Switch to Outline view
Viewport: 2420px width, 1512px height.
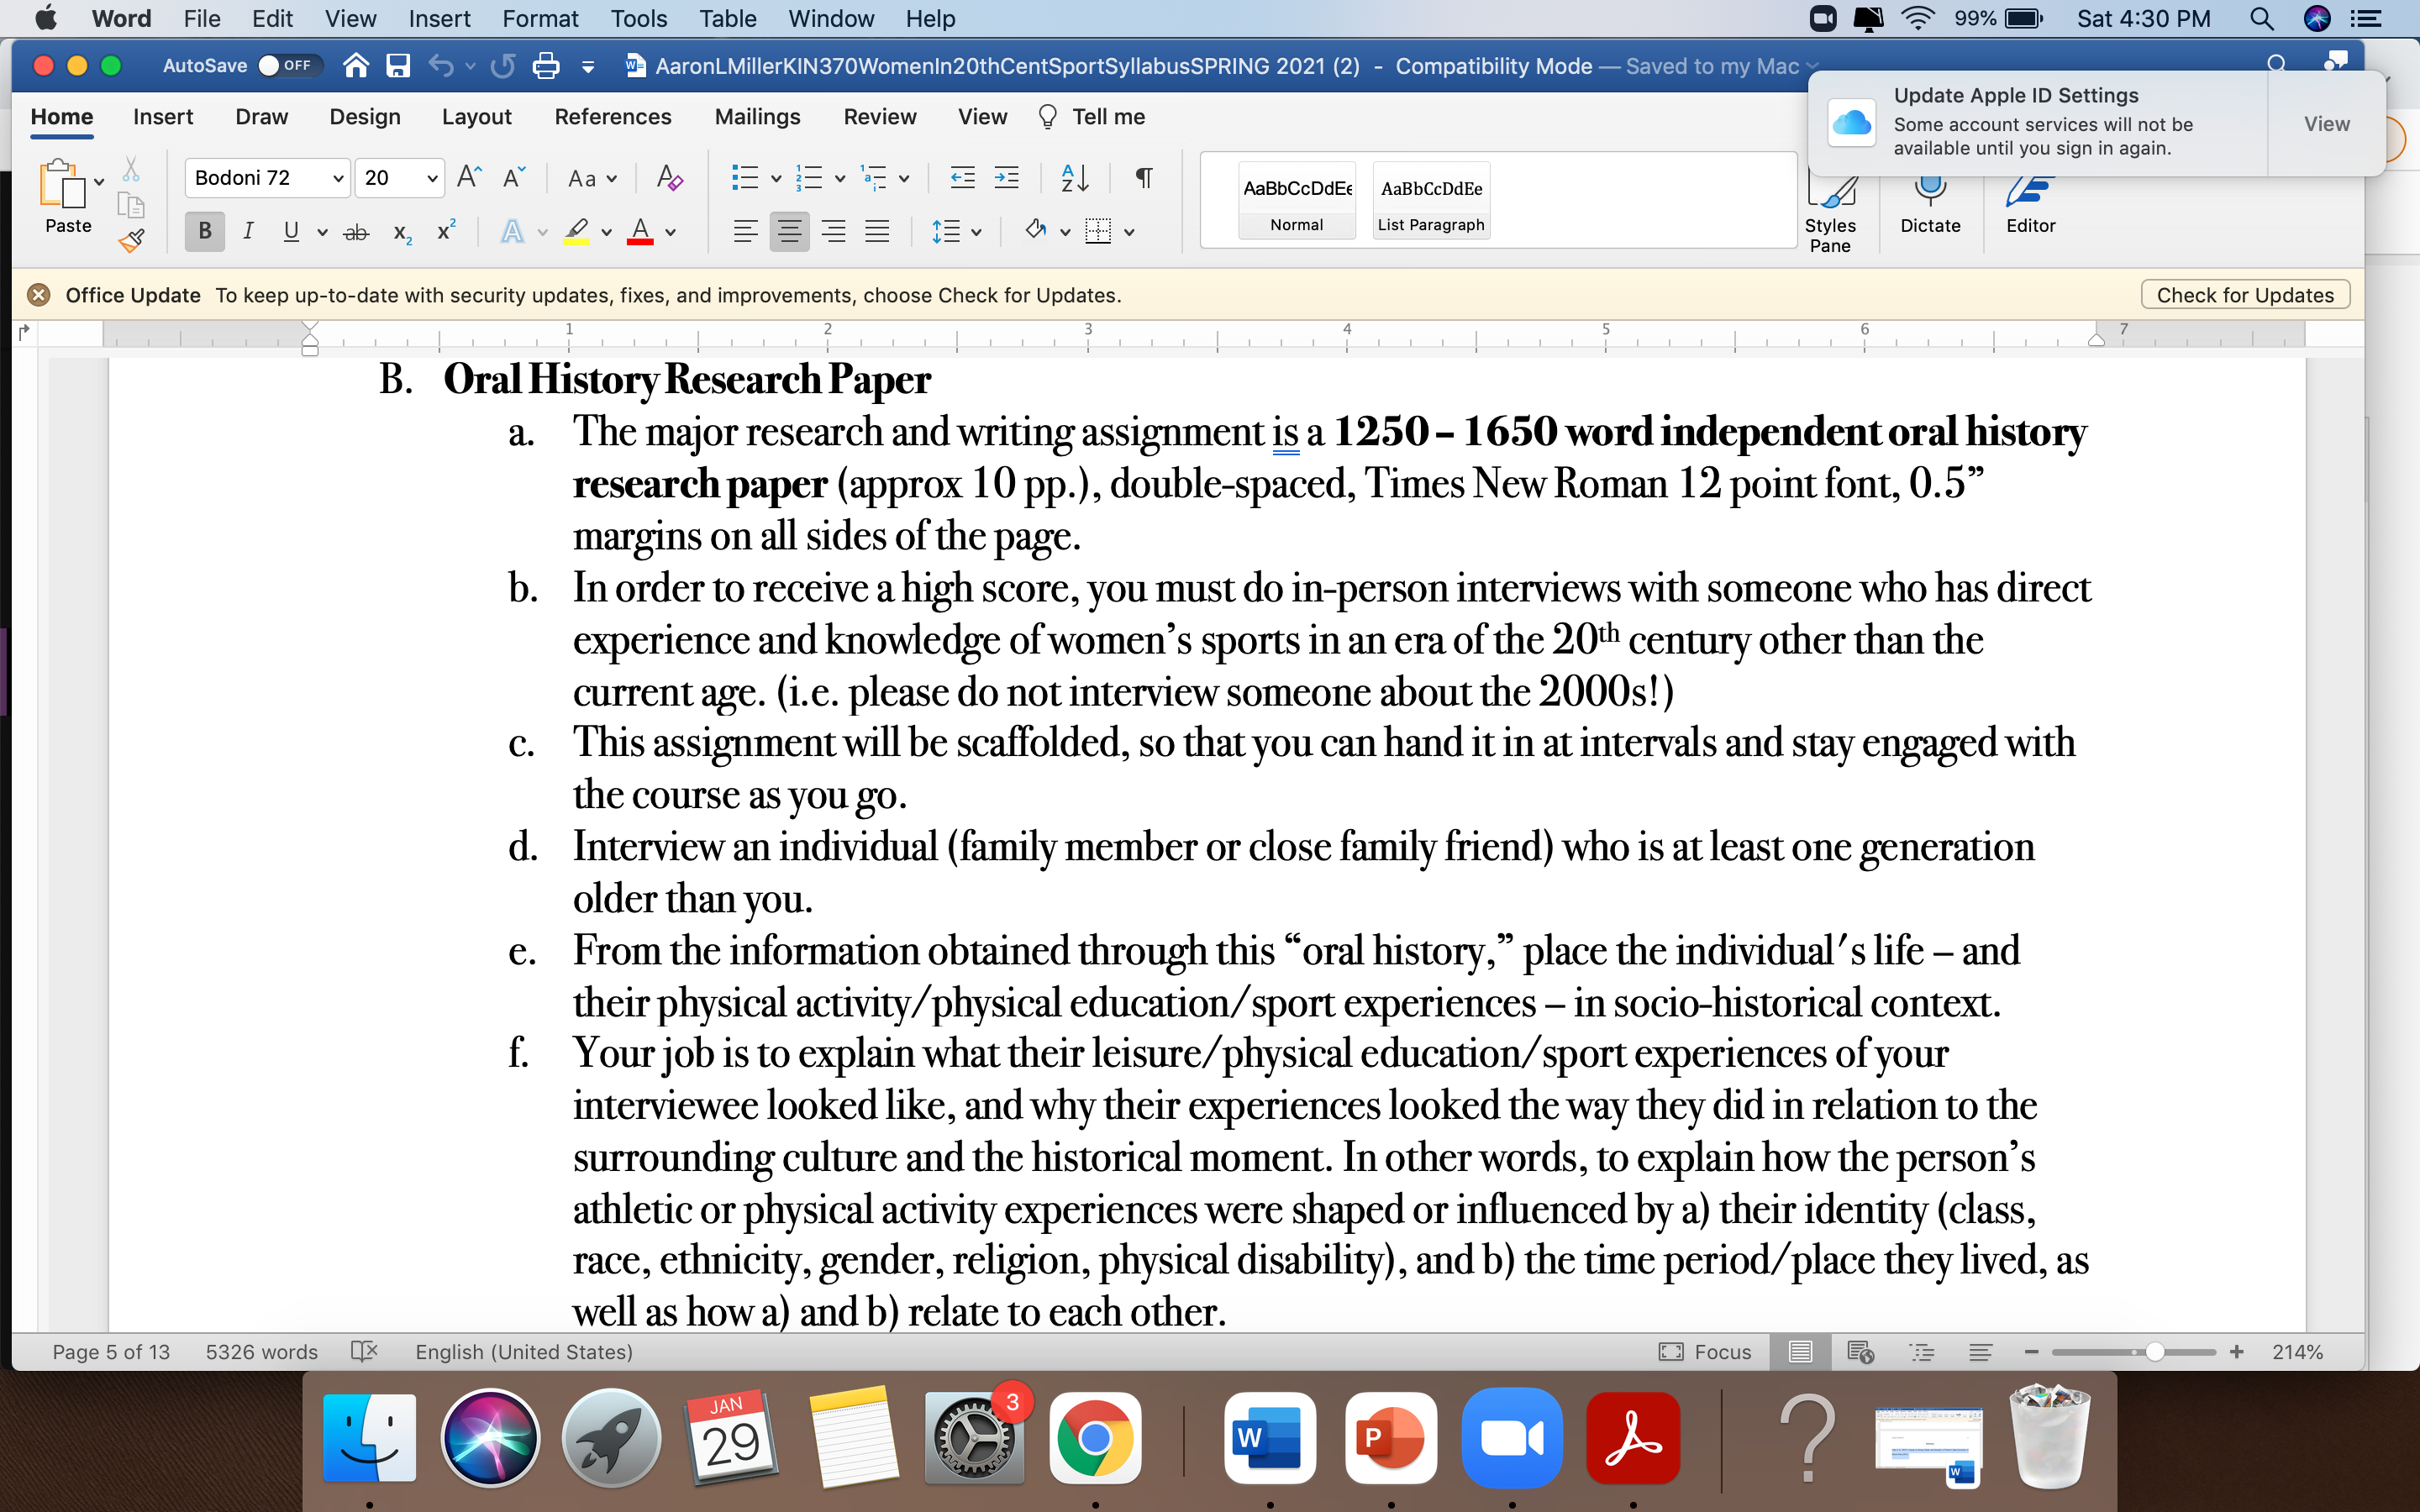pyautogui.click(x=1921, y=1352)
